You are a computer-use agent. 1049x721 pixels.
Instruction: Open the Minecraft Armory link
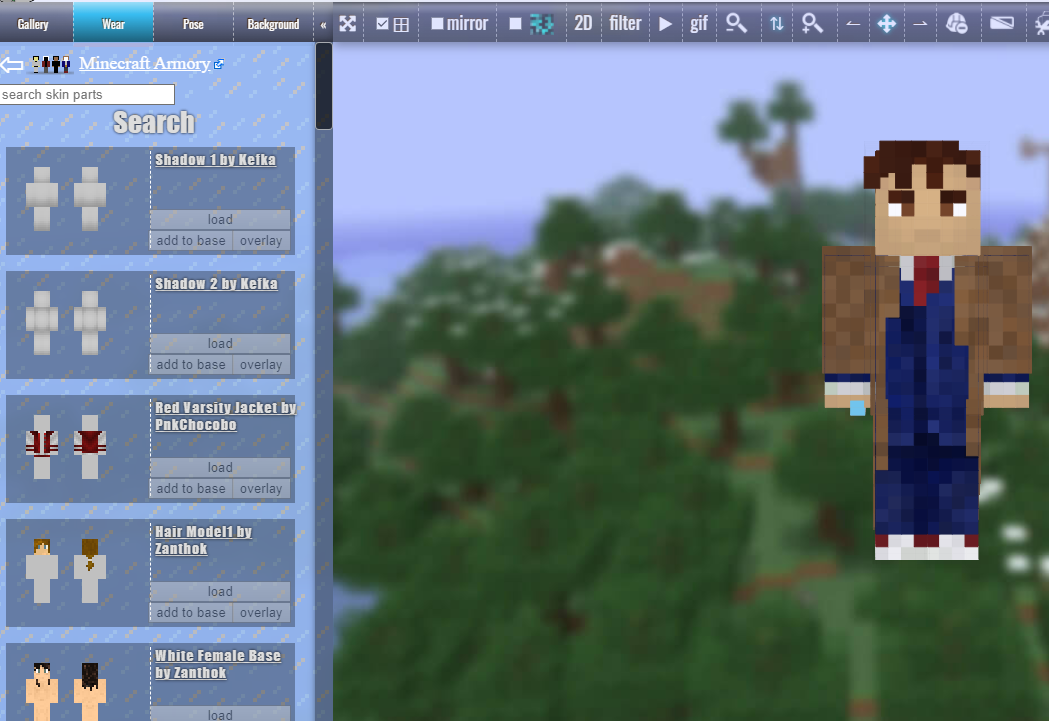tap(145, 64)
